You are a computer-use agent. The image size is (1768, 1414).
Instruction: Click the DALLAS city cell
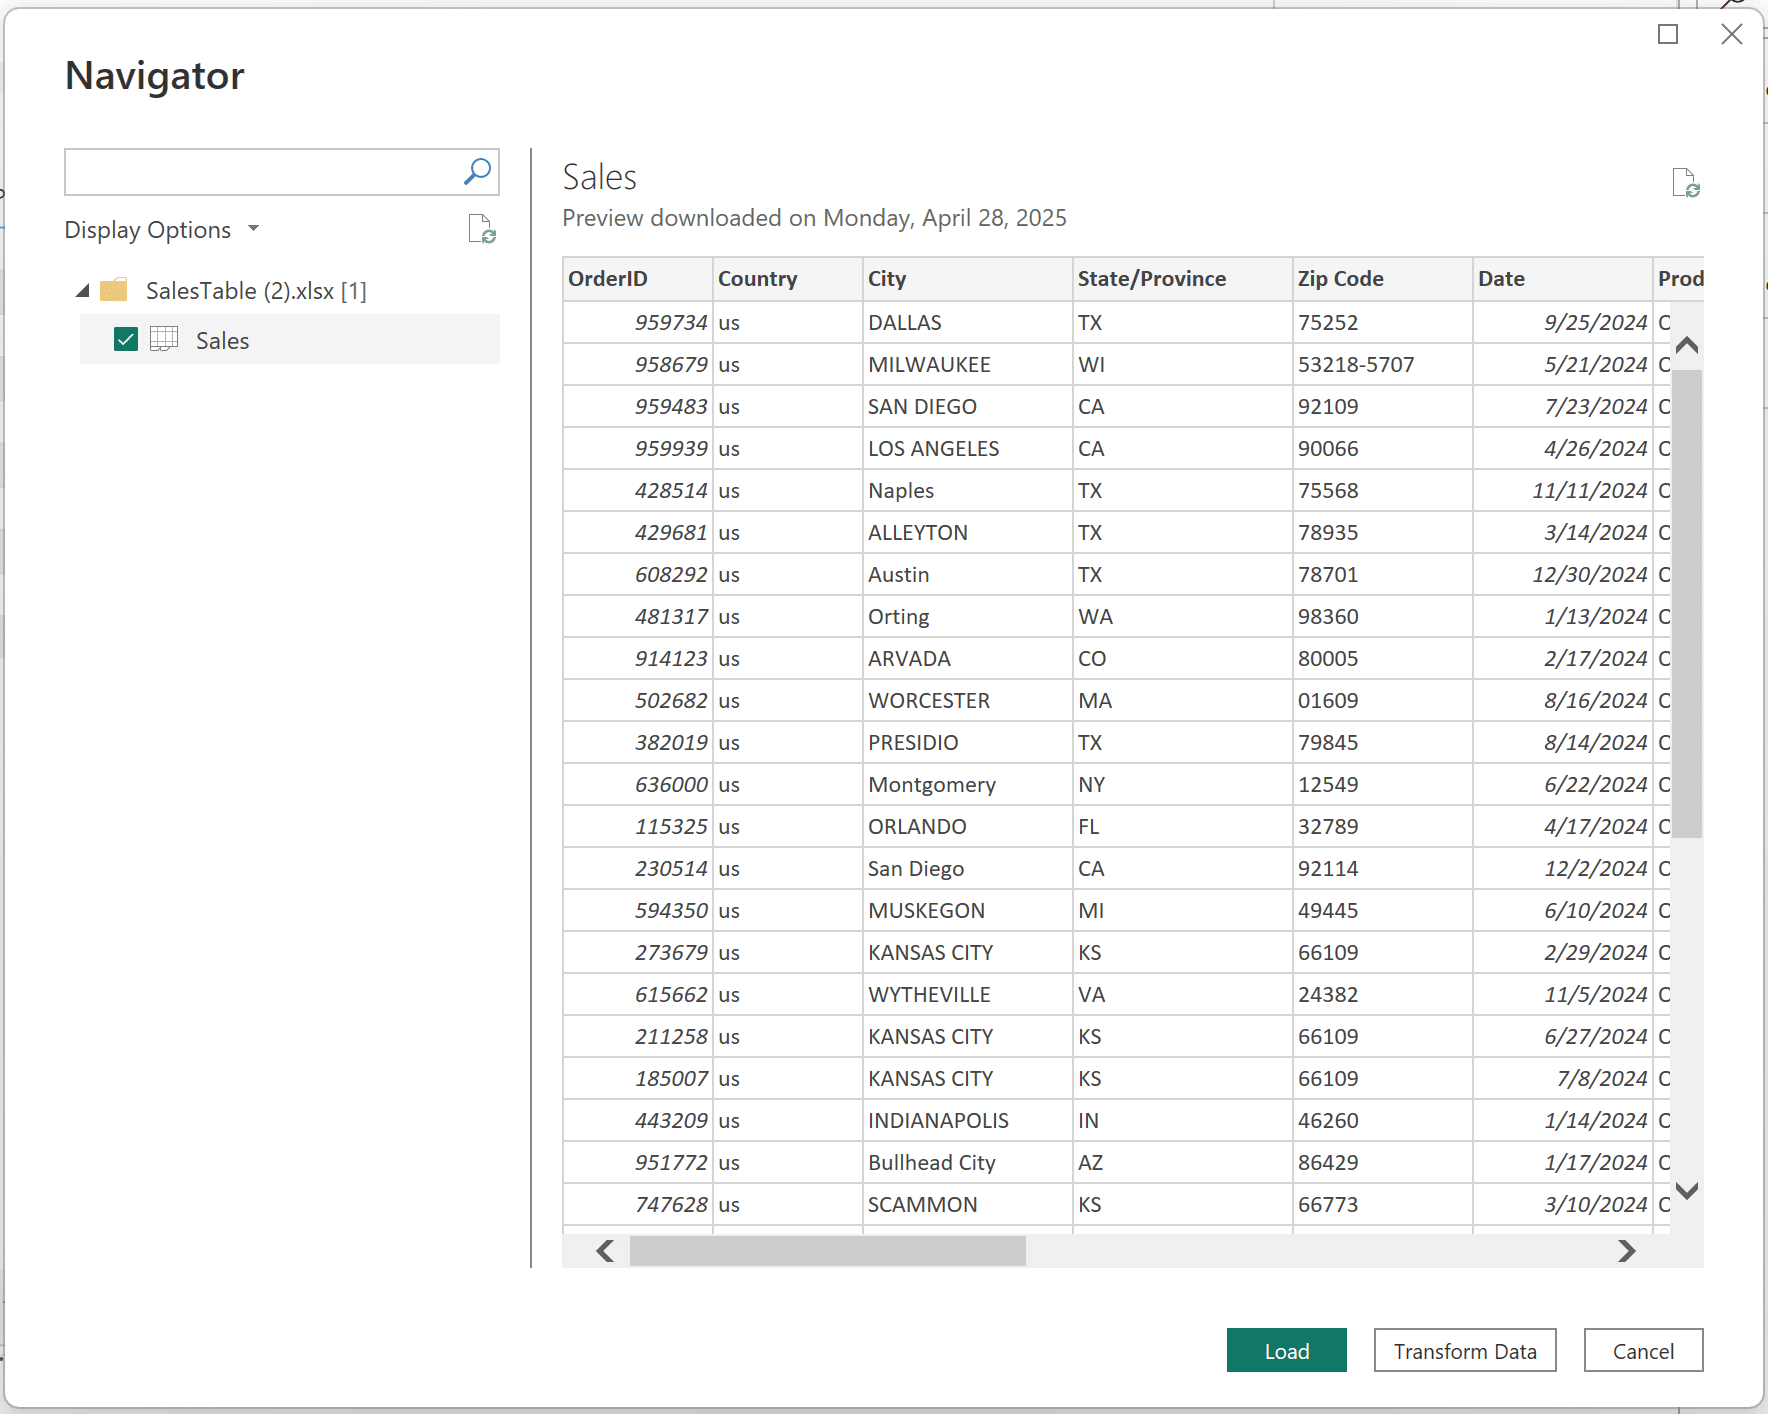point(968,323)
